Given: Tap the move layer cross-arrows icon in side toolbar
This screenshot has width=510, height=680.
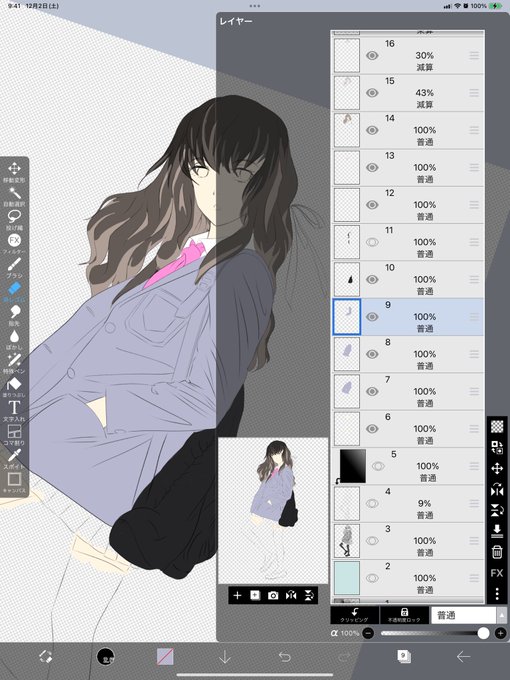Looking at the screenshot, I should 497,468.
